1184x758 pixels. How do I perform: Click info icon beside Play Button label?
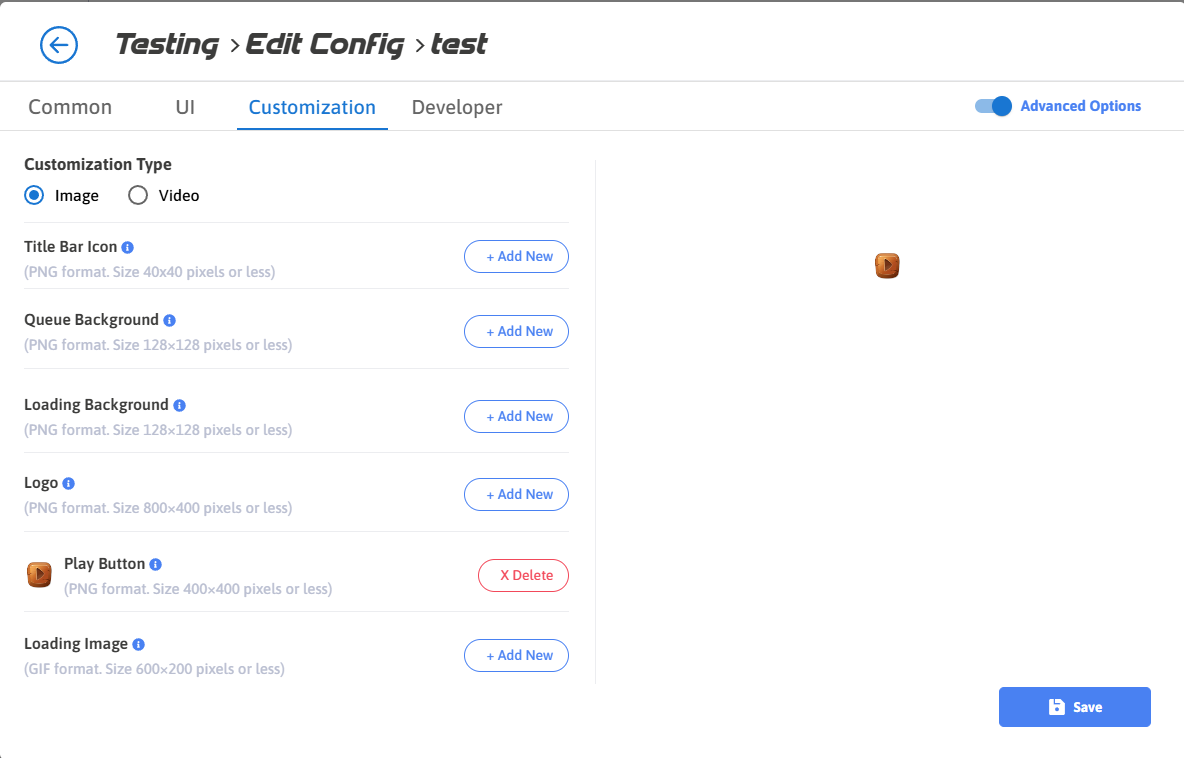tap(156, 564)
